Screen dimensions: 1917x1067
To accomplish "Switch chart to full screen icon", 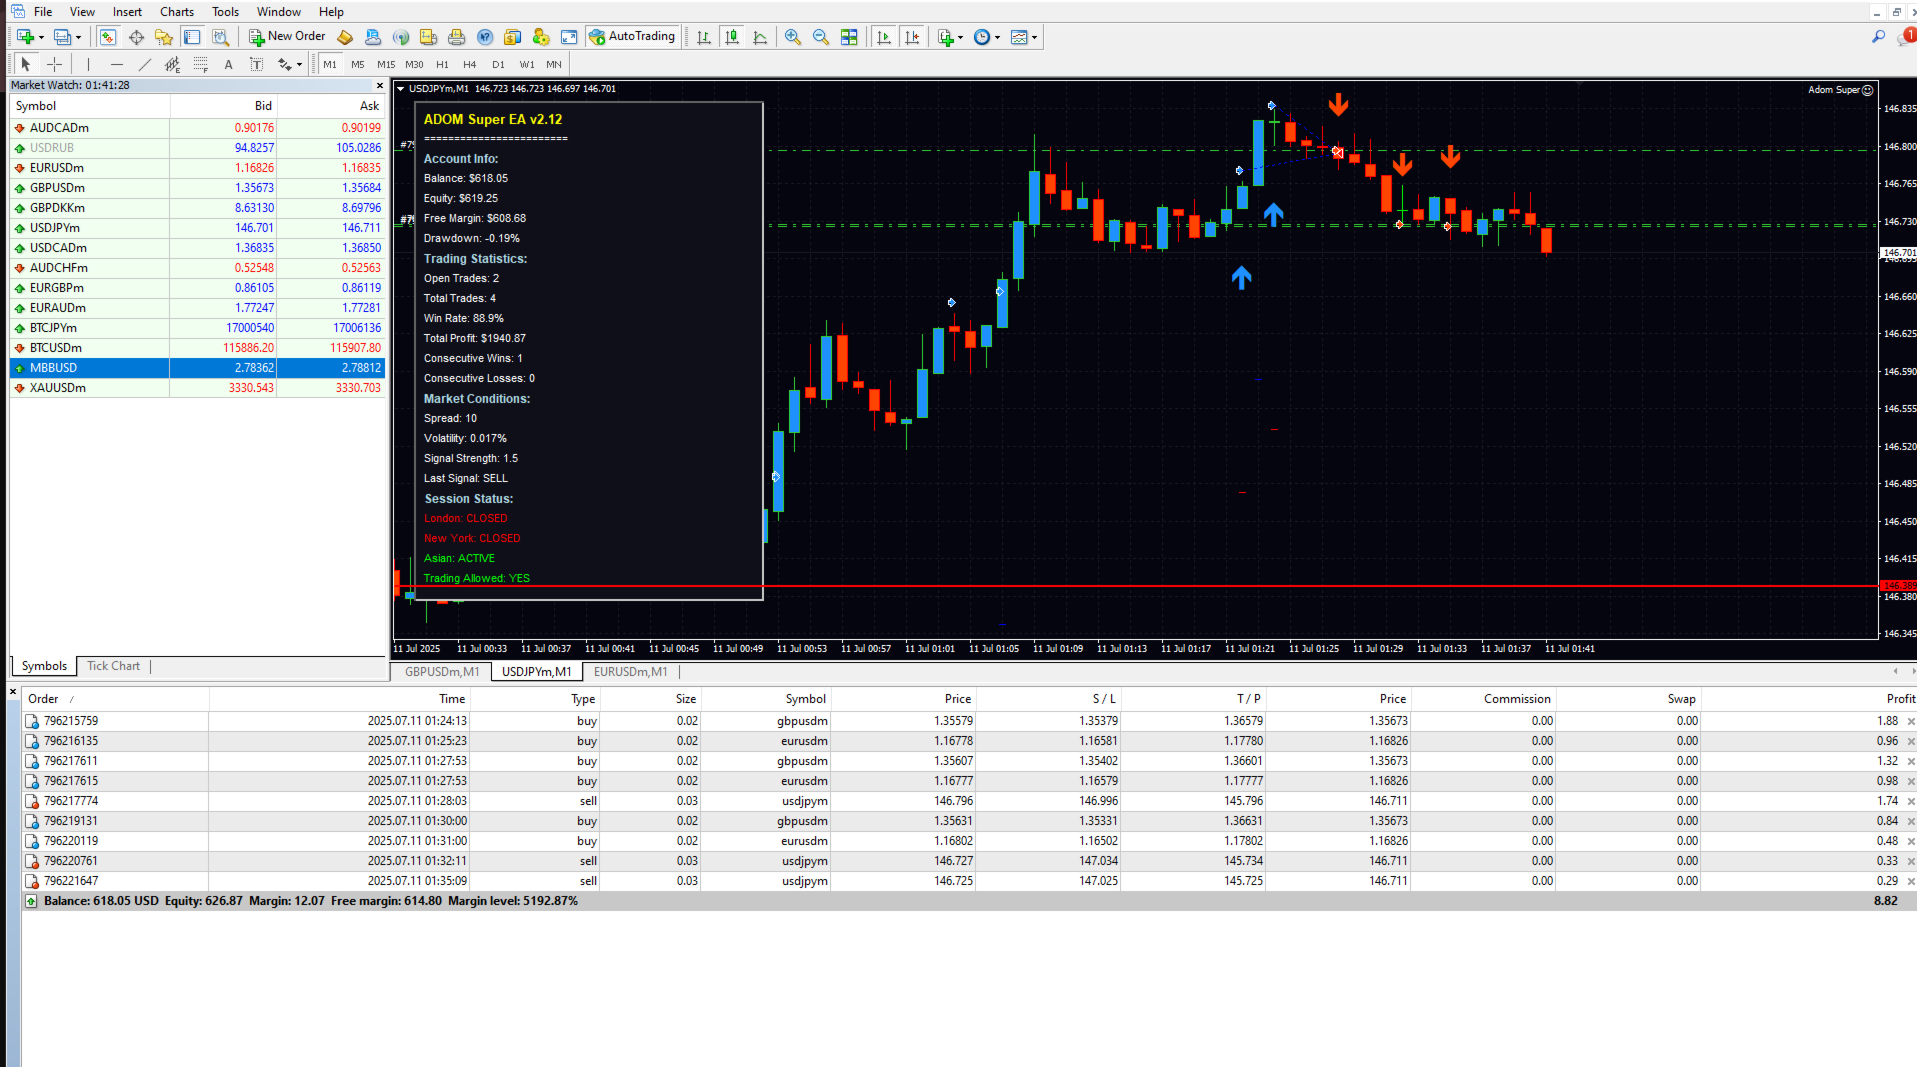I will point(569,37).
